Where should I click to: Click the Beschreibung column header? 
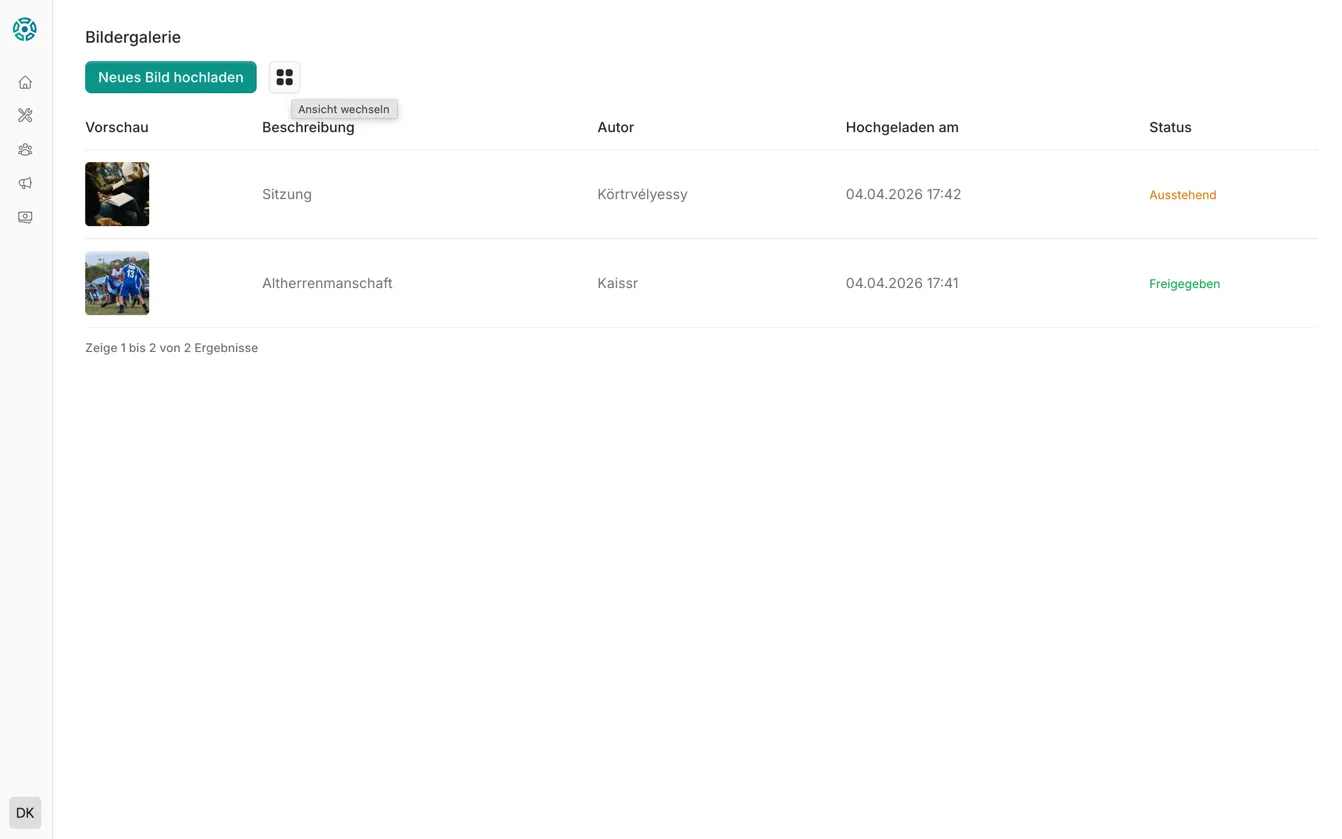[308, 127]
